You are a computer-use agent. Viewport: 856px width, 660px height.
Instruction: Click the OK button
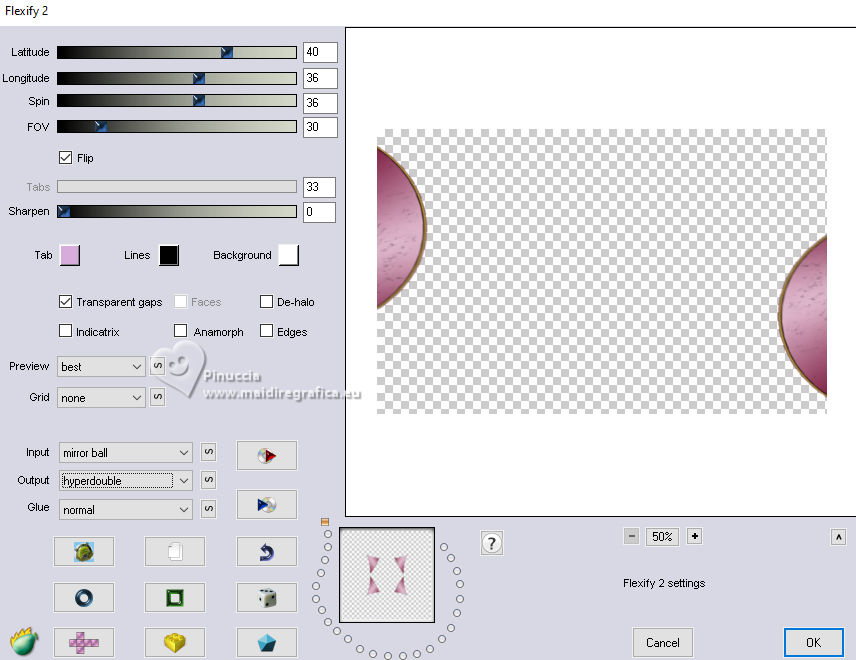pyautogui.click(x=813, y=643)
